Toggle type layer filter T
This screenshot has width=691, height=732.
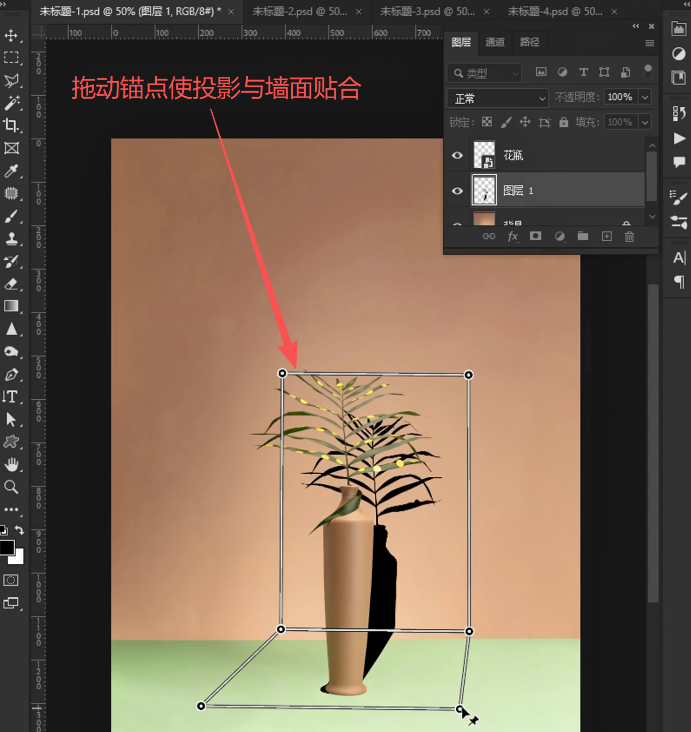click(x=584, y=72)
